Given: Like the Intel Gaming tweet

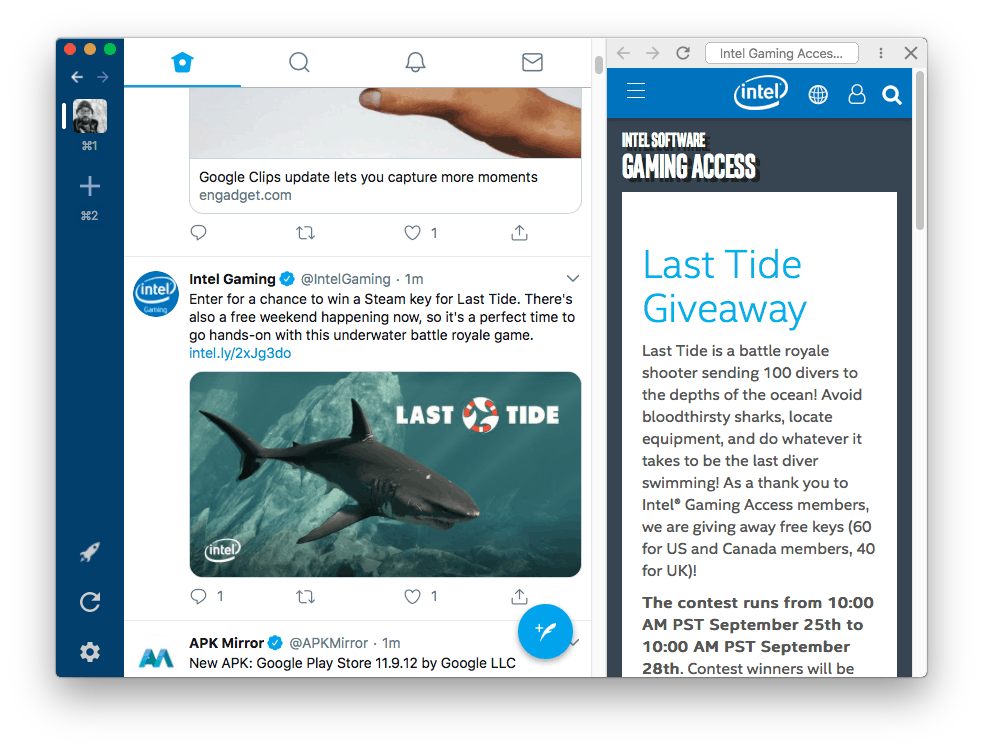Looking at the screenshot, I should (412, 596).
